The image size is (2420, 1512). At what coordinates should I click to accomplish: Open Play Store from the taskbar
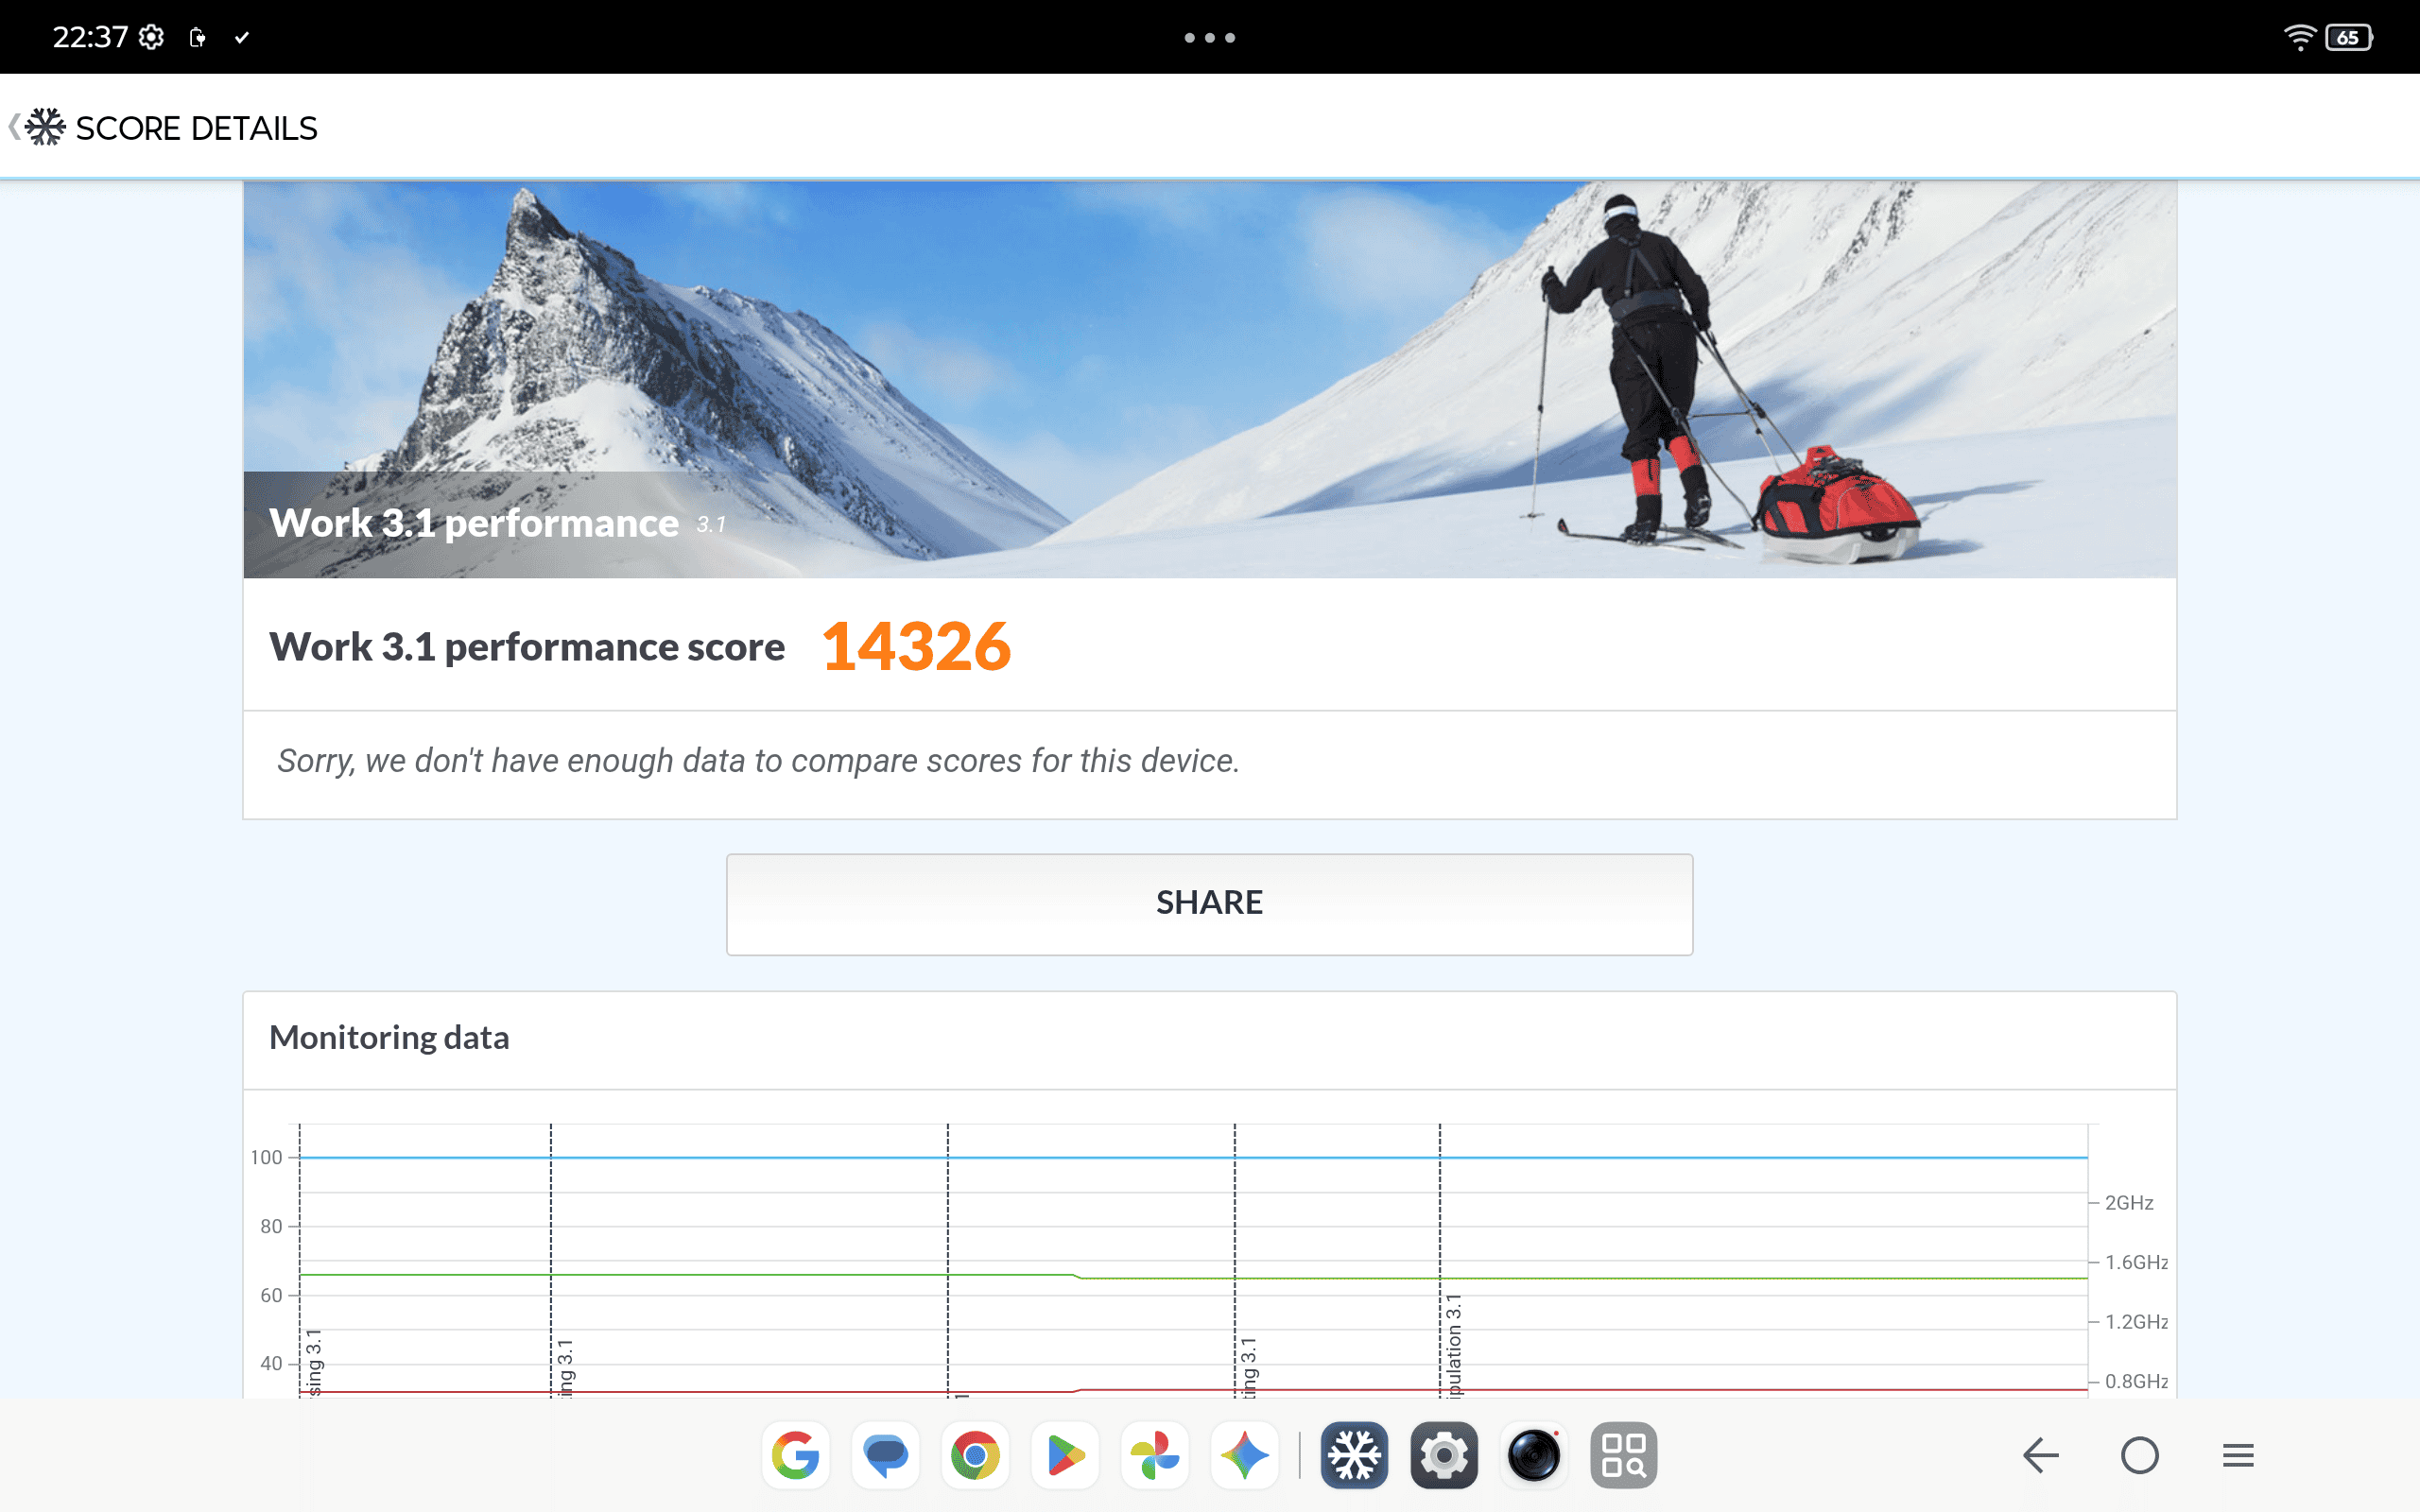click(1065, 1455)
